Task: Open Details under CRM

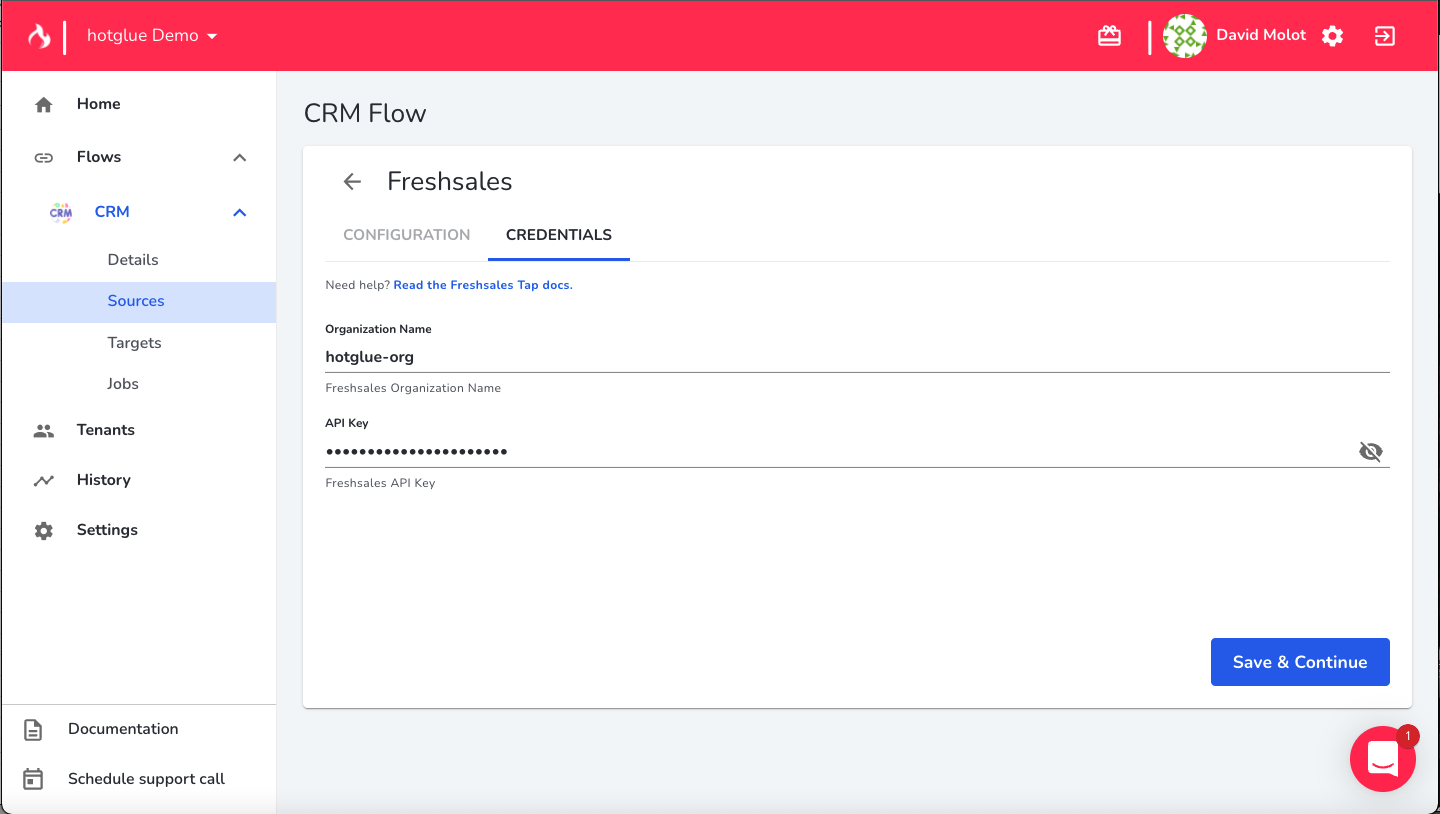Action: [133, 260]
